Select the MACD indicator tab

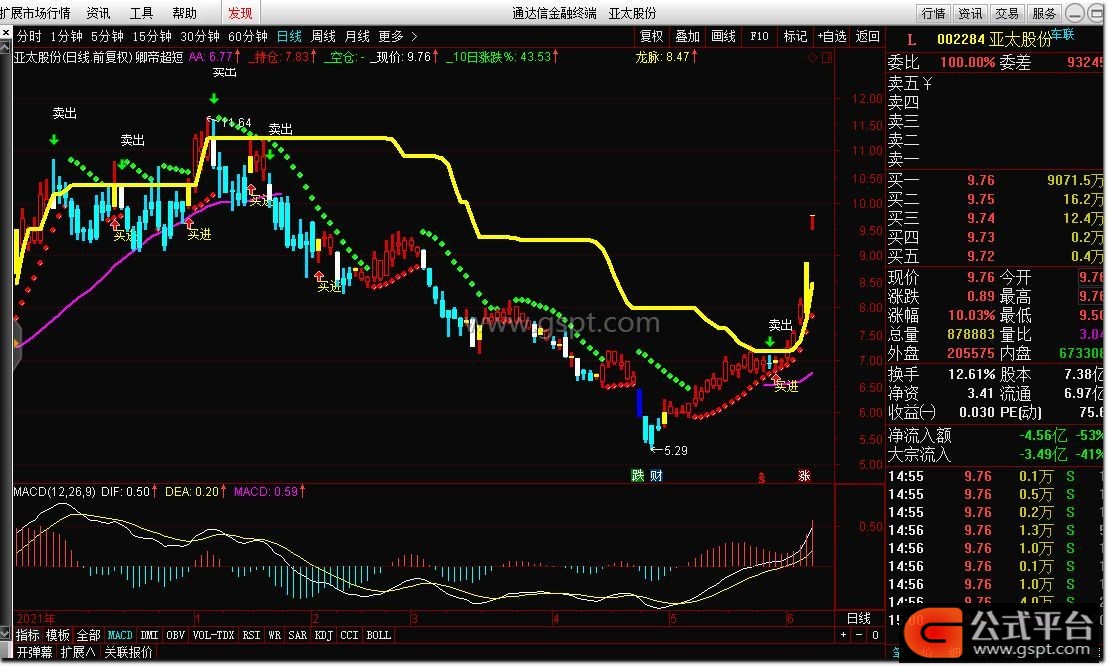point(120,635)
